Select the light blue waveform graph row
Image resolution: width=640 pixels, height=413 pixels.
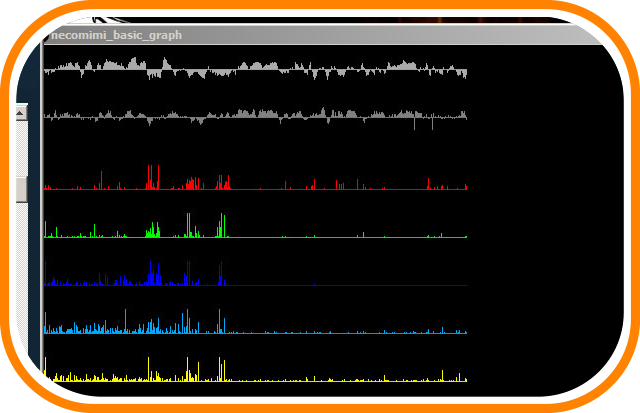256,321
